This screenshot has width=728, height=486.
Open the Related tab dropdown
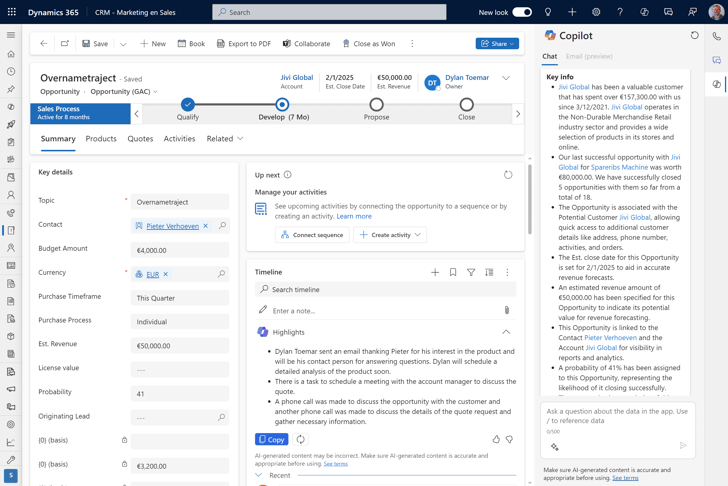[x=225, y=139]
